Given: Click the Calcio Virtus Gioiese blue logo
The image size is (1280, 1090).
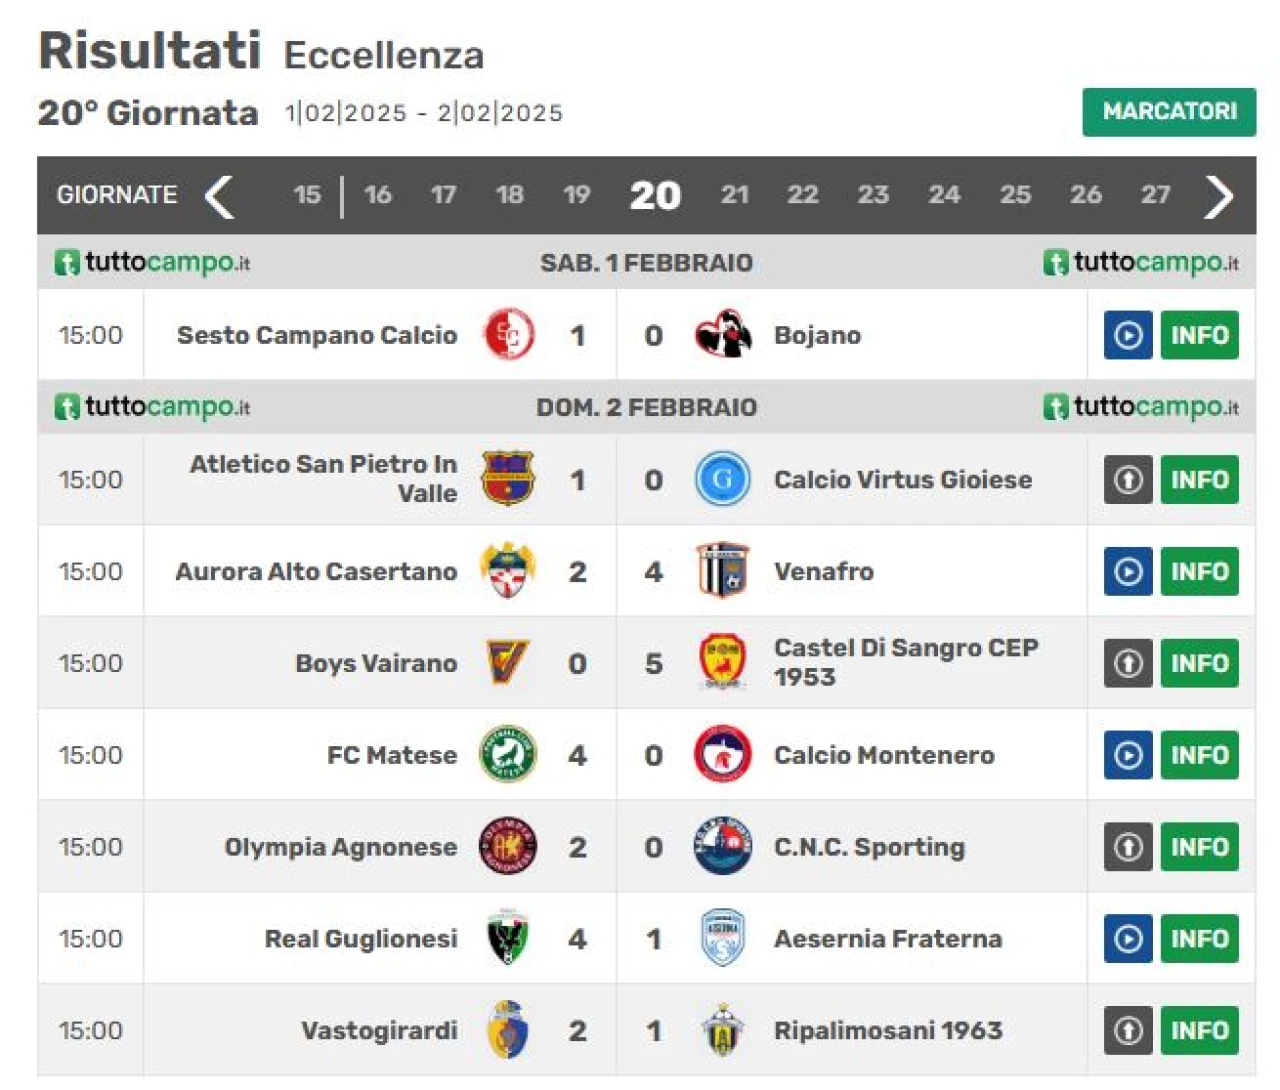Looking at the screenshot, I should tap(722, 480).
